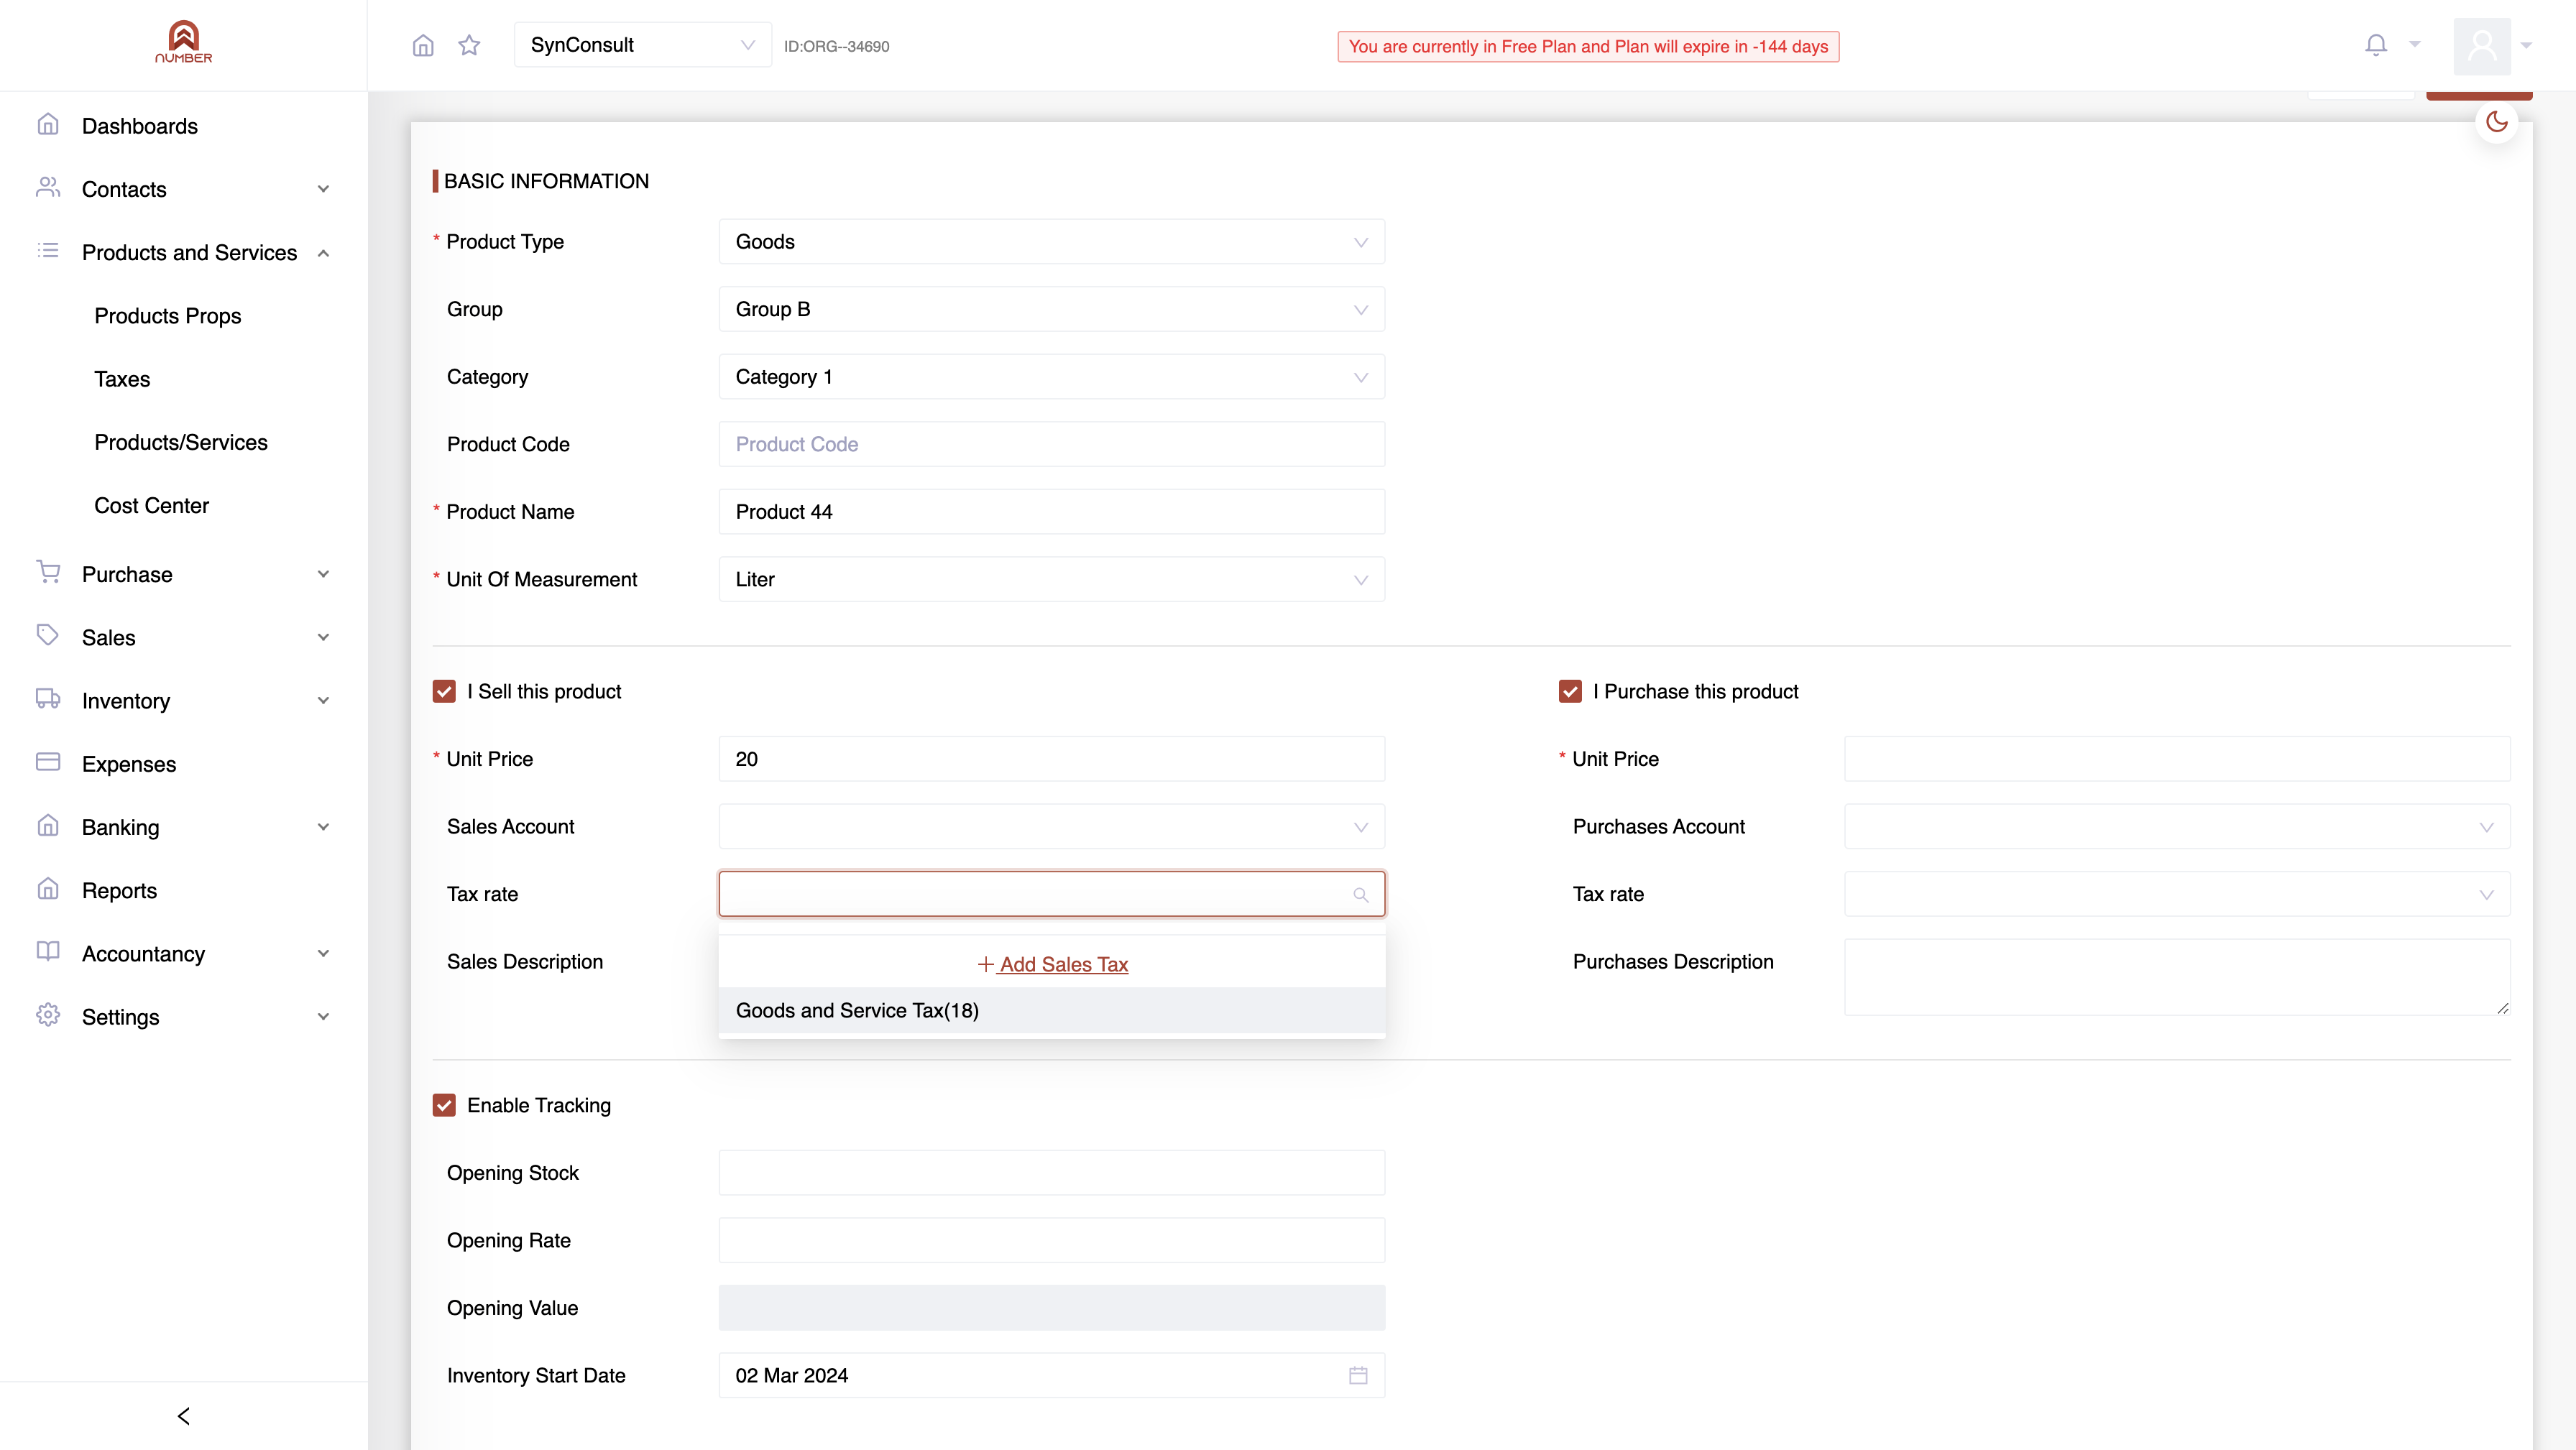Open Products/Services in sidebar

coord(181,442)
